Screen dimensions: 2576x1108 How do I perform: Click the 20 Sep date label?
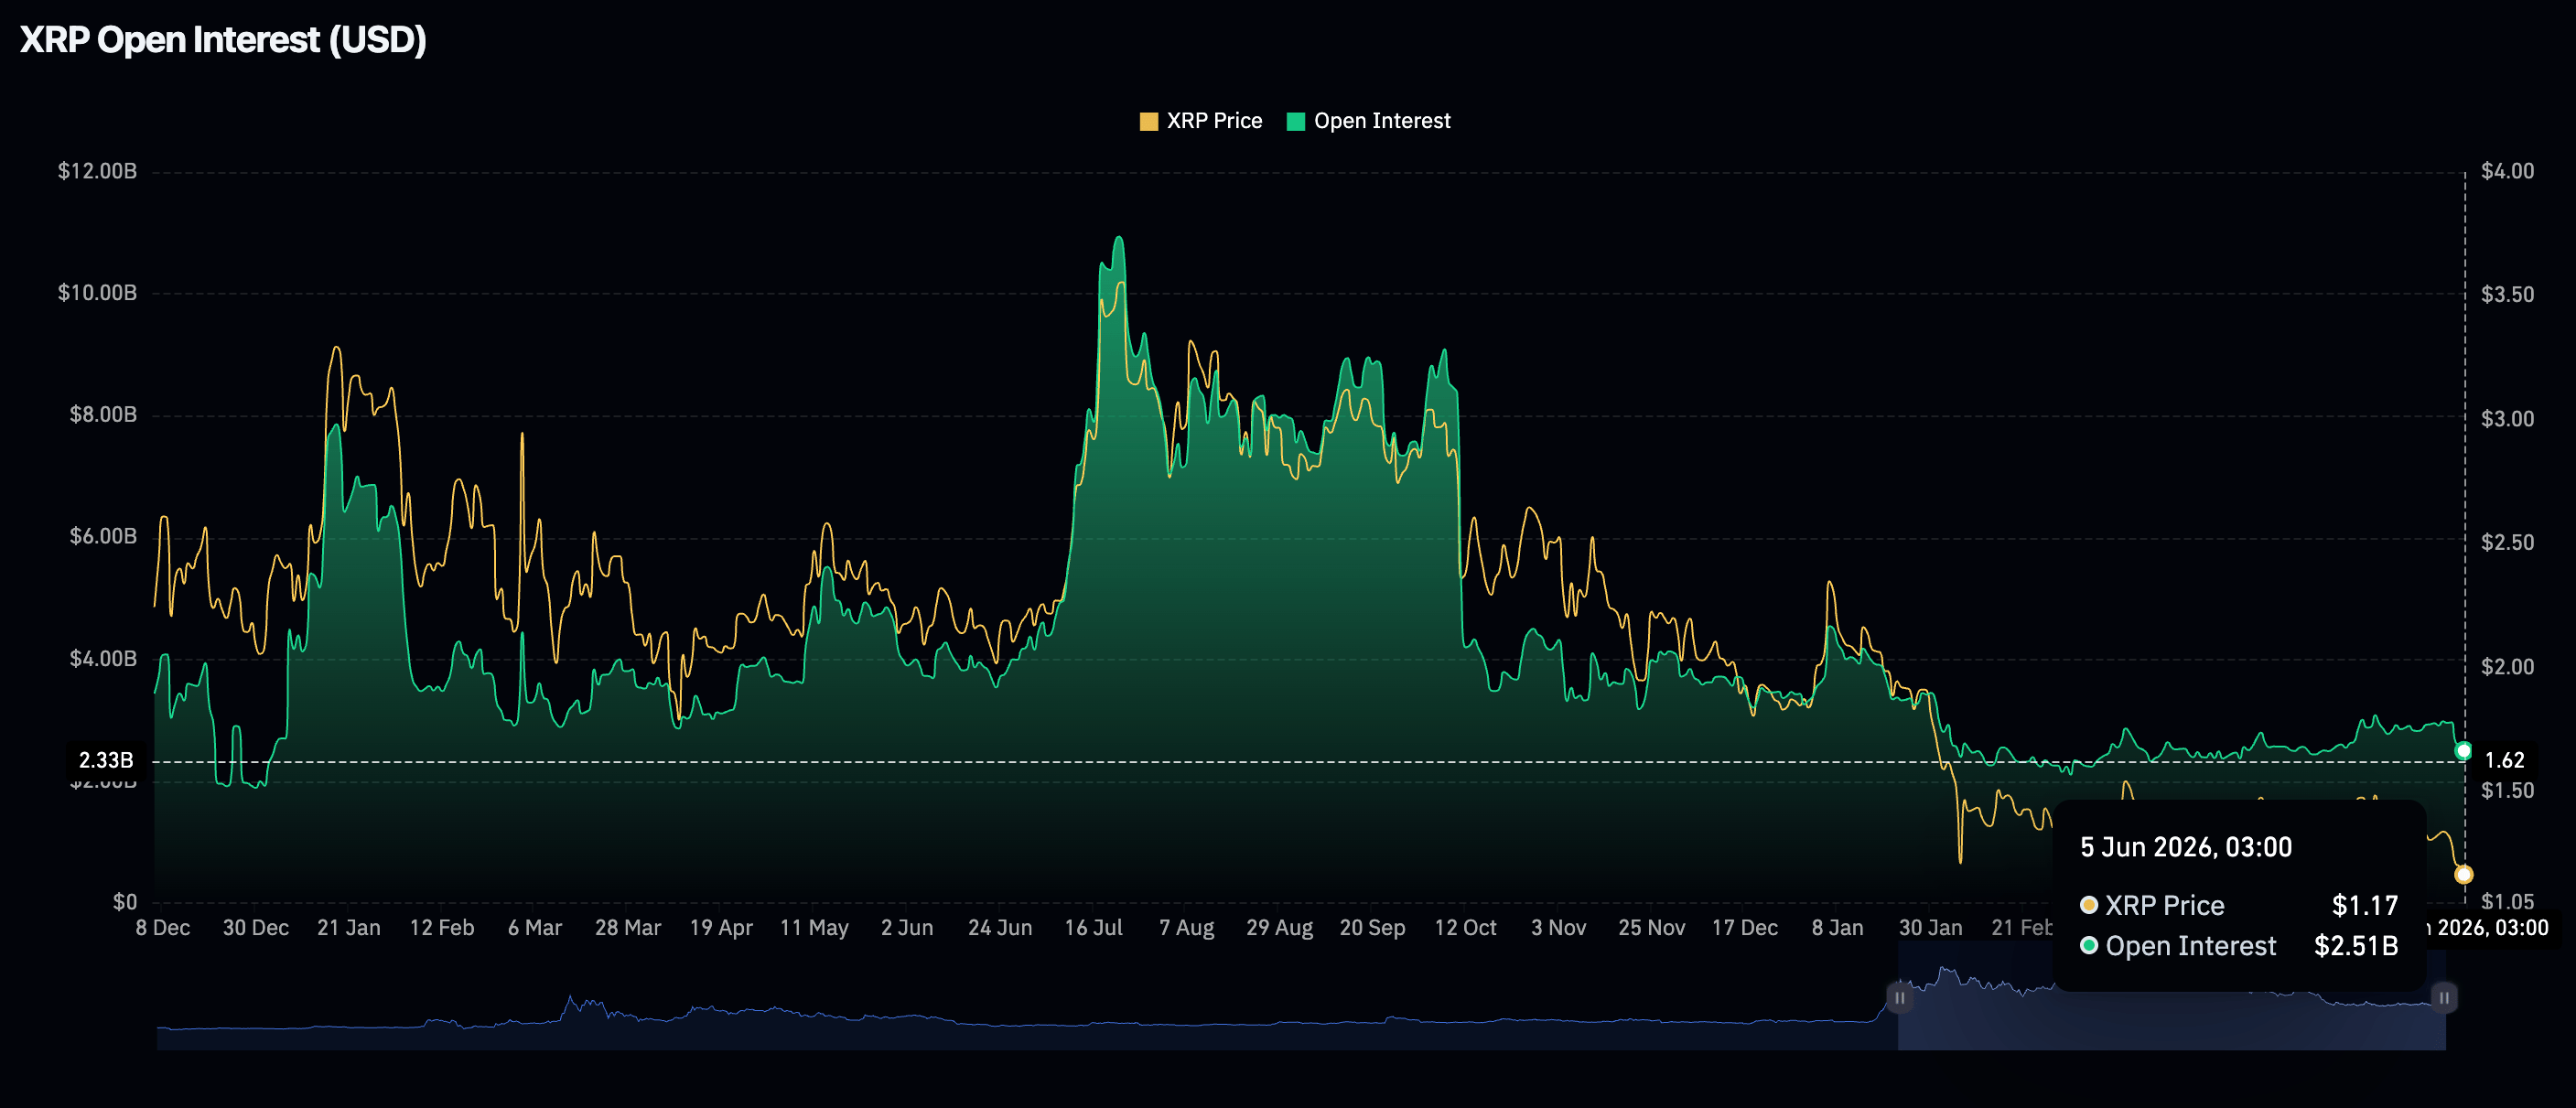point(1372,928)
